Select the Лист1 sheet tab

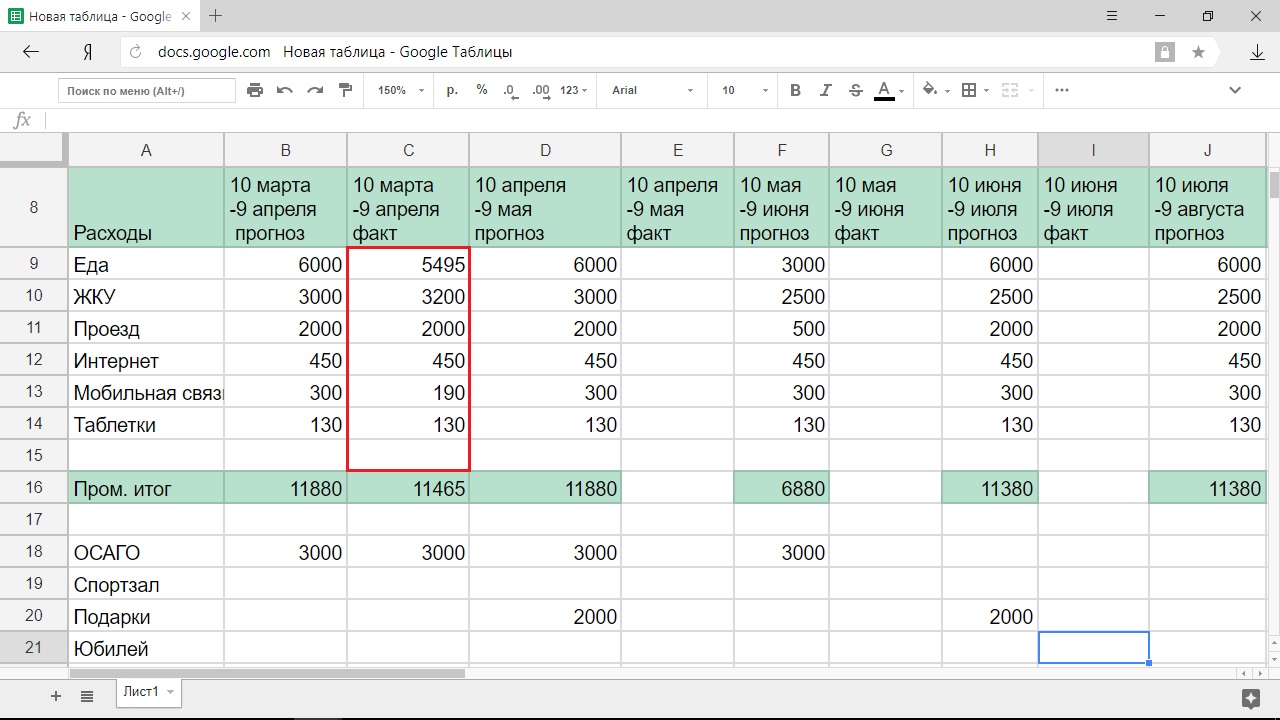coord(141,692)
